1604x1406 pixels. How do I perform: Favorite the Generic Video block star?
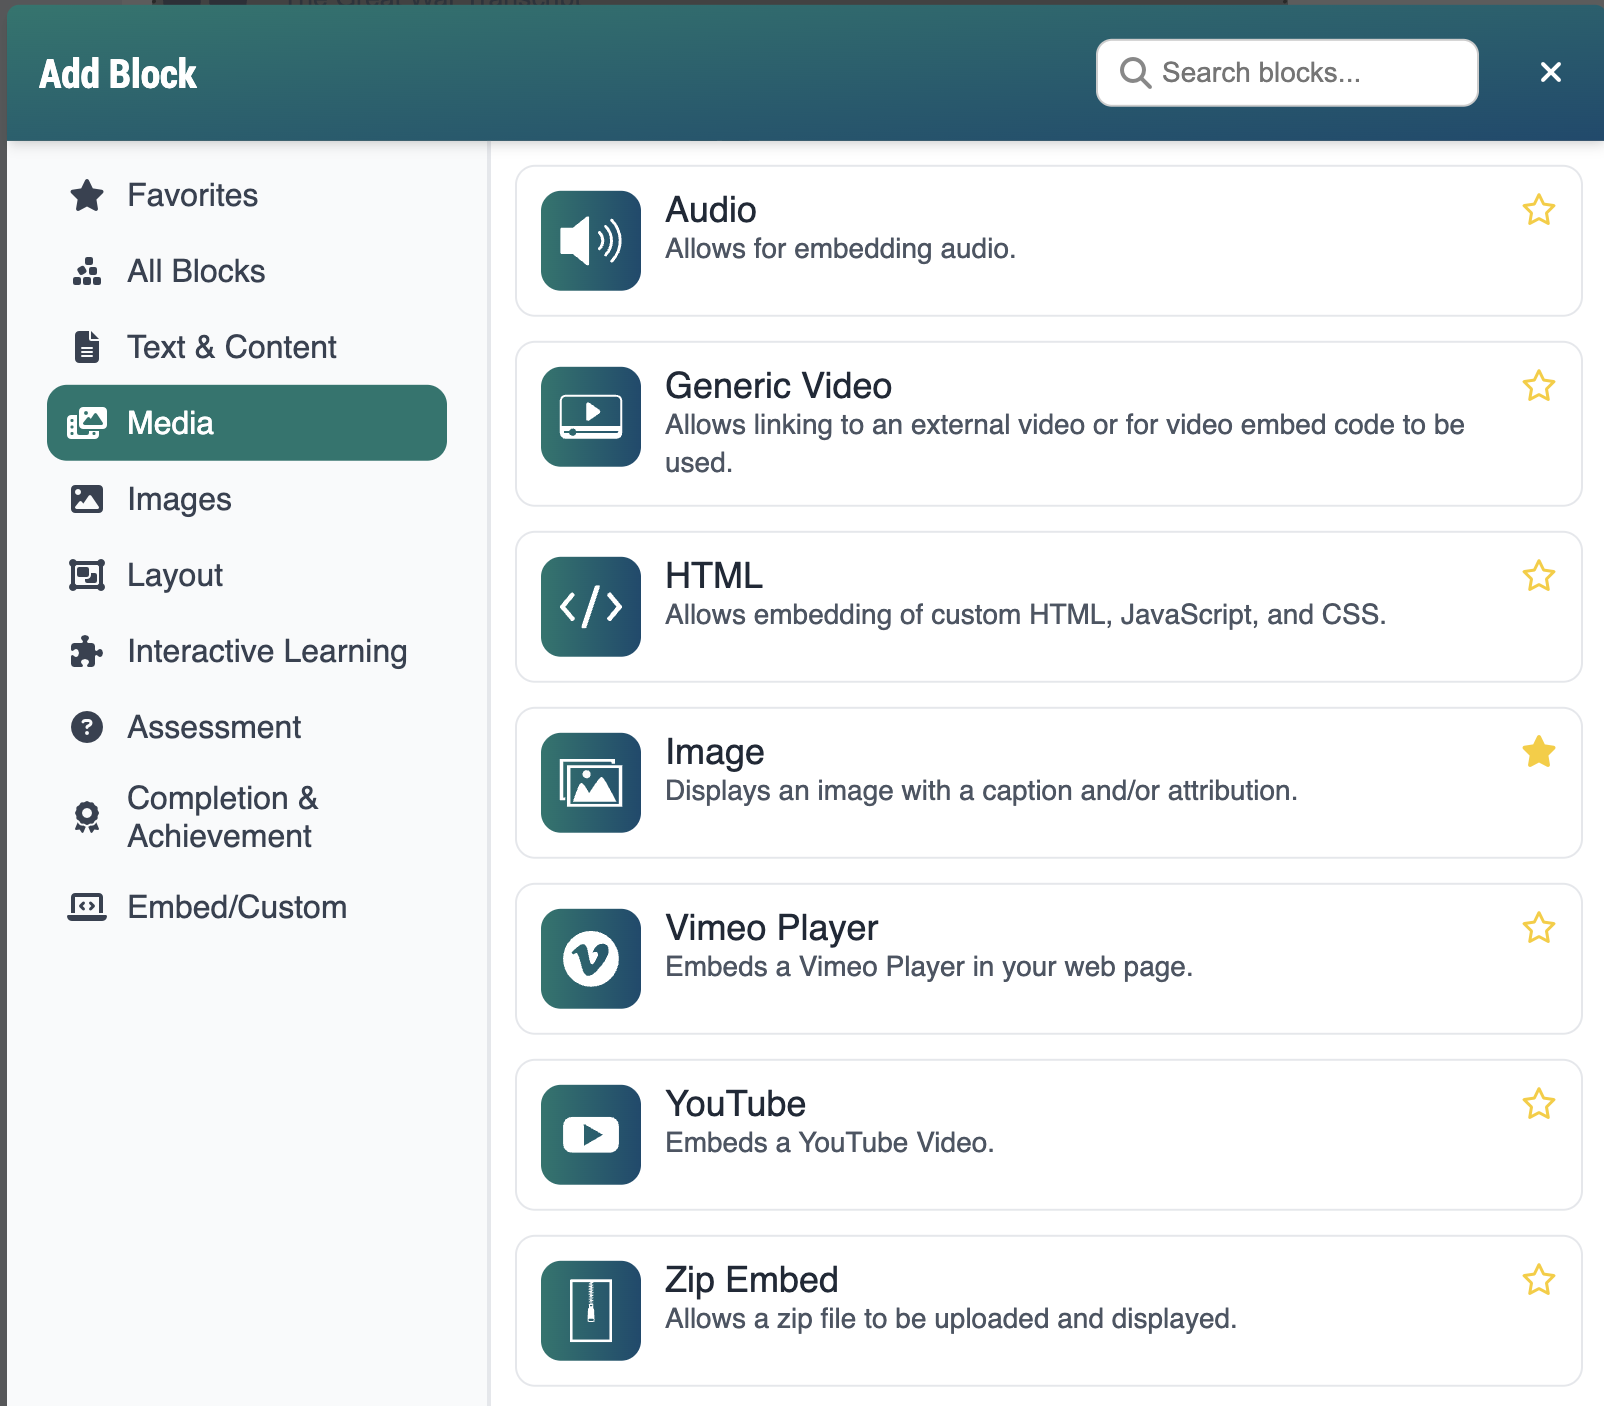coord(1539,386)
